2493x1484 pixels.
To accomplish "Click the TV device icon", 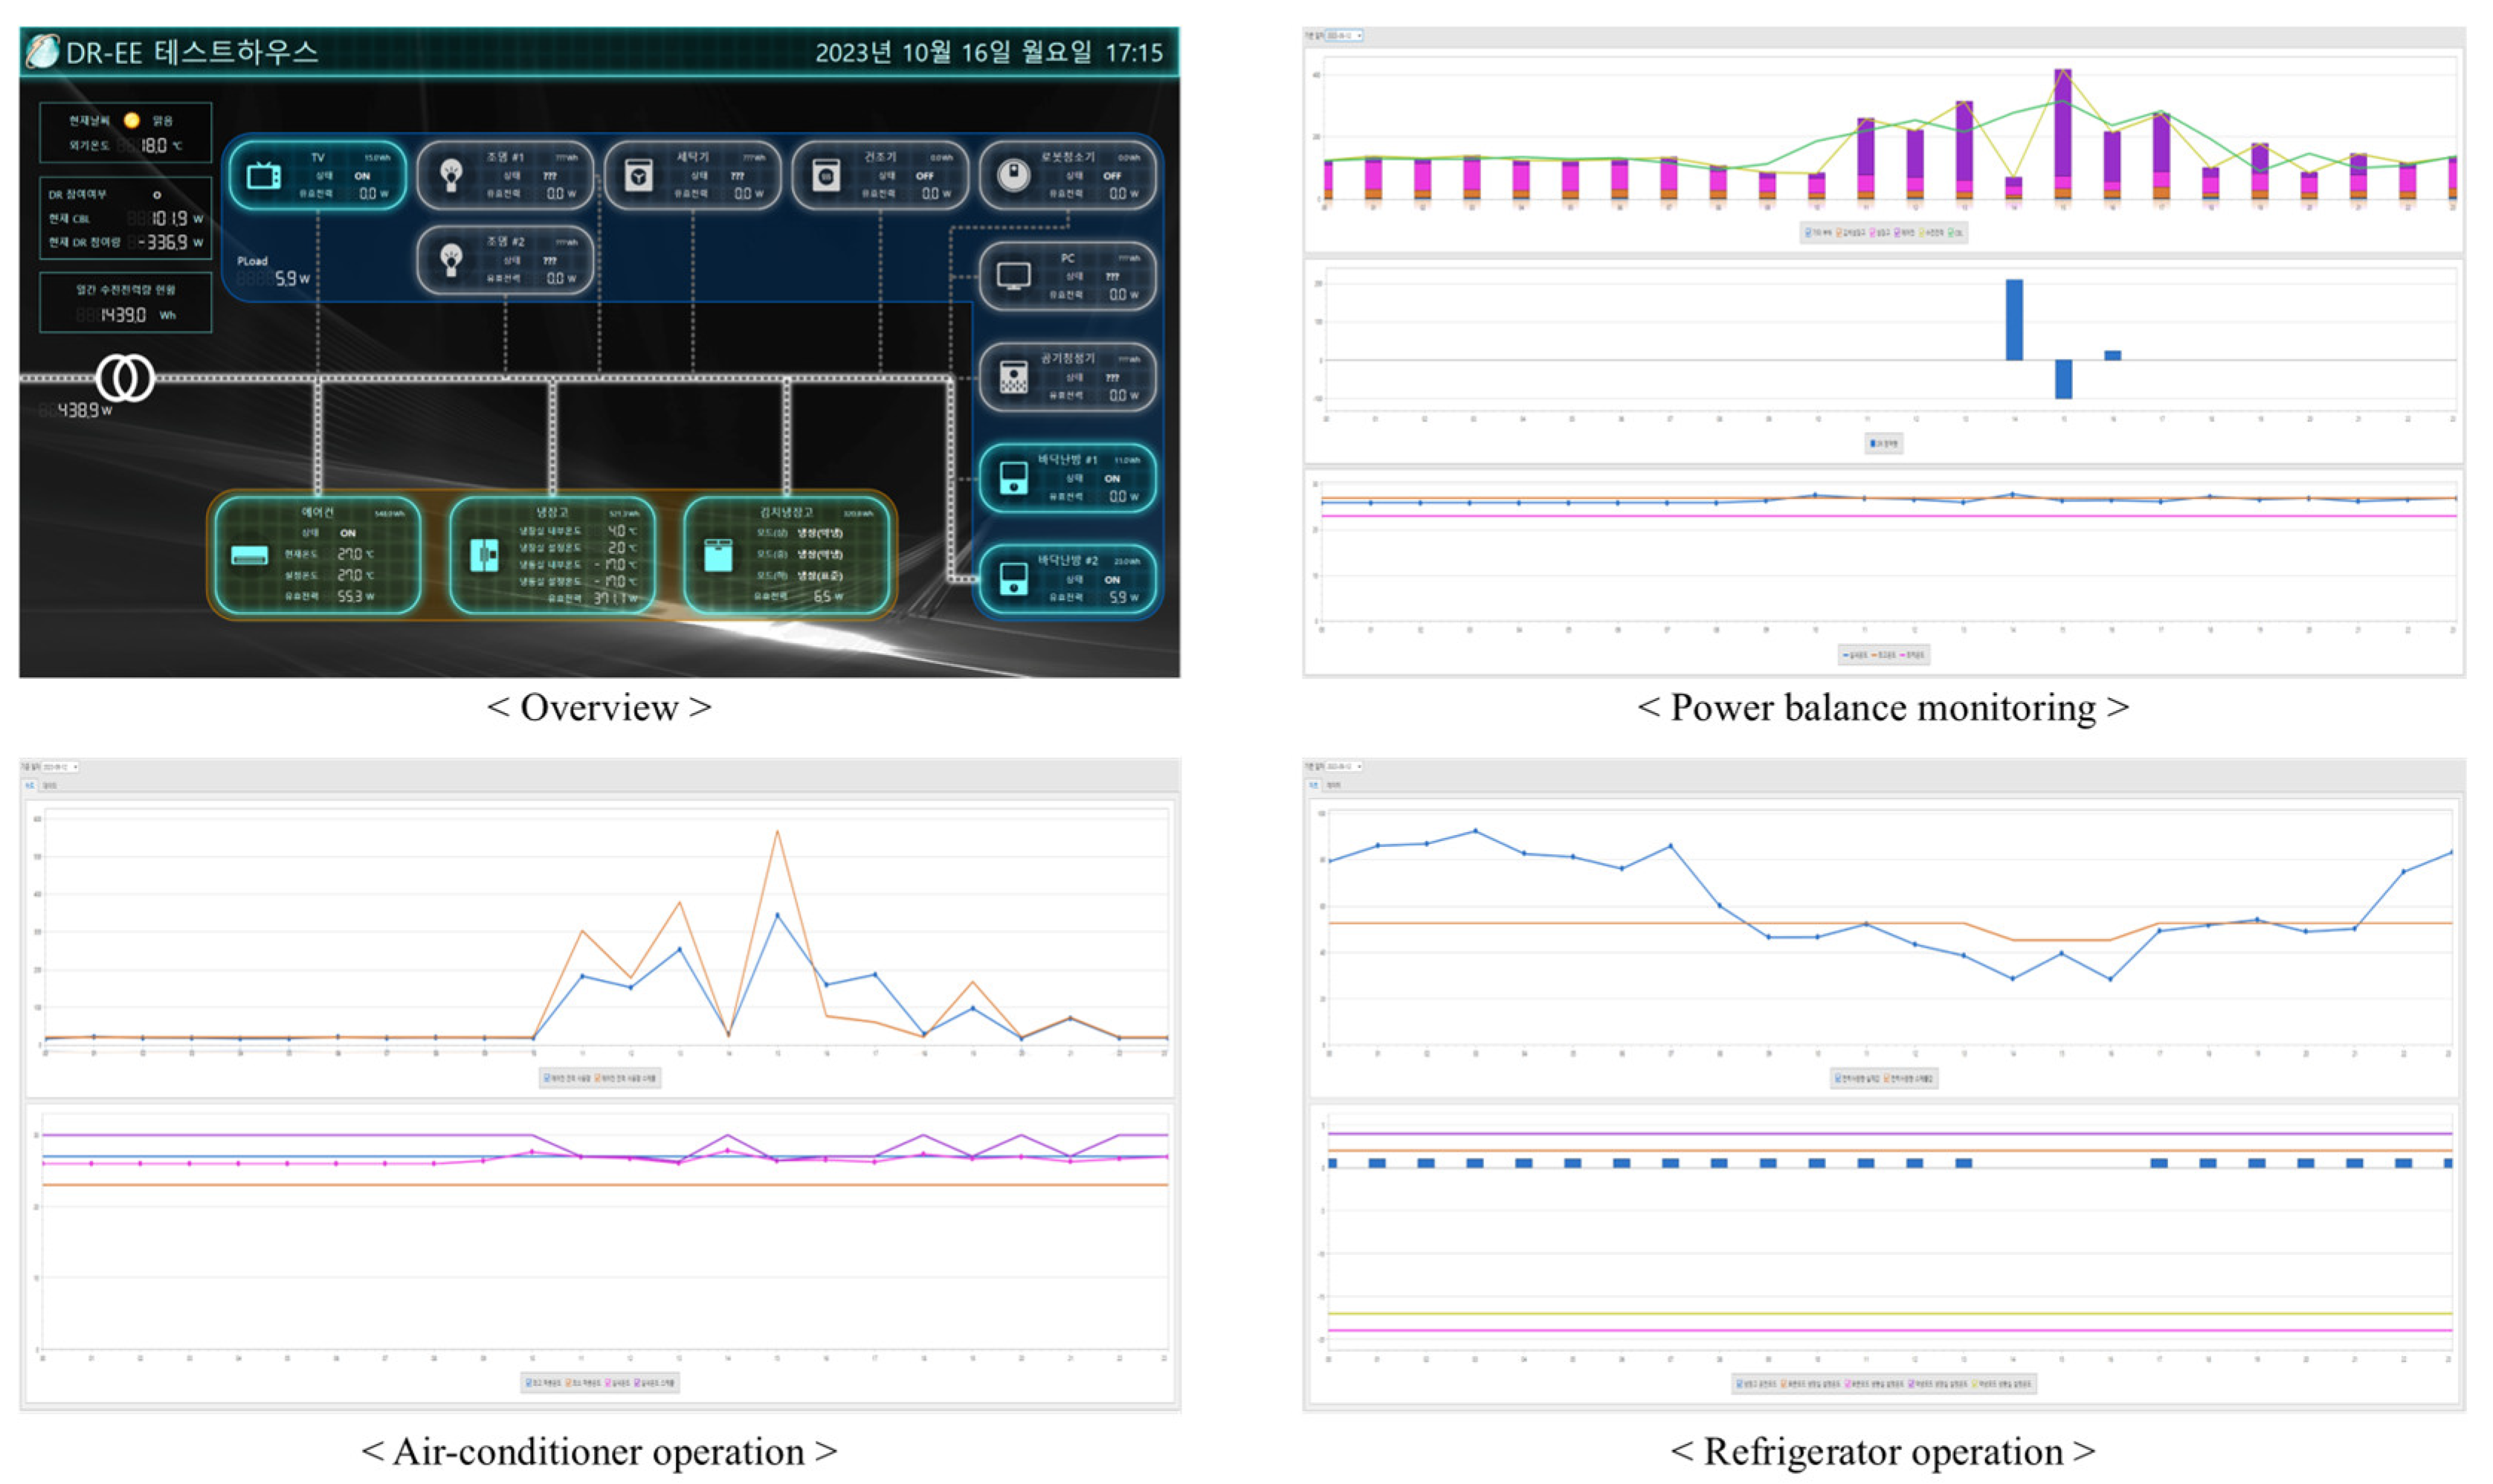I will coord(263,176).
